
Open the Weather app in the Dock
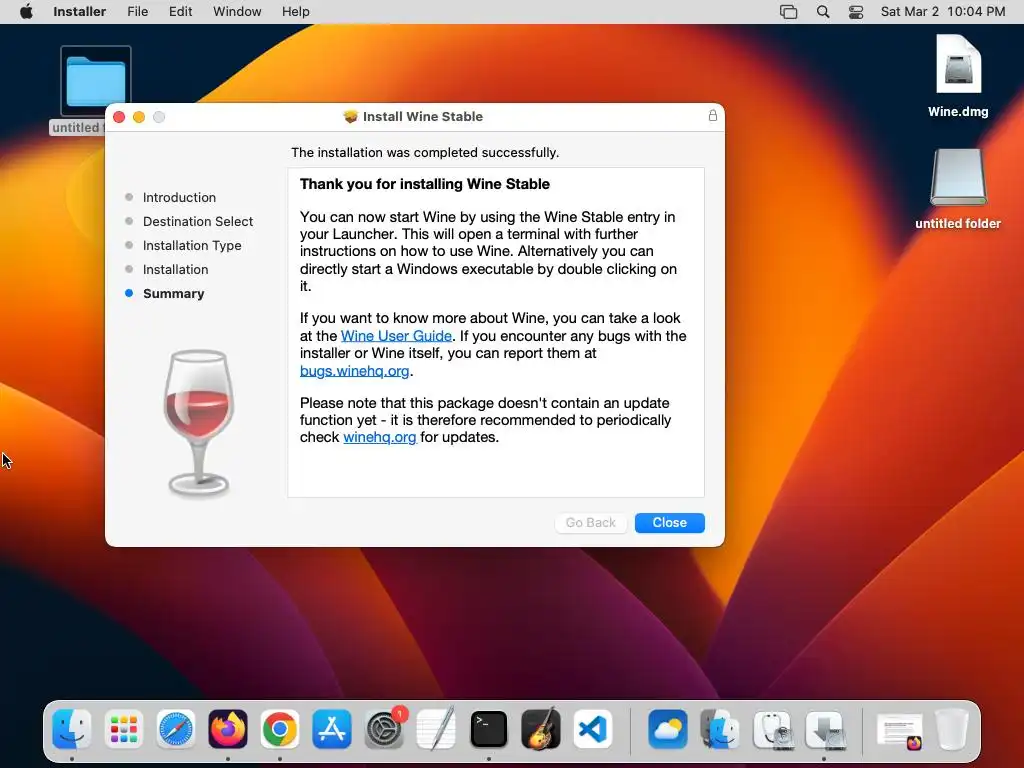coord(667,729)
